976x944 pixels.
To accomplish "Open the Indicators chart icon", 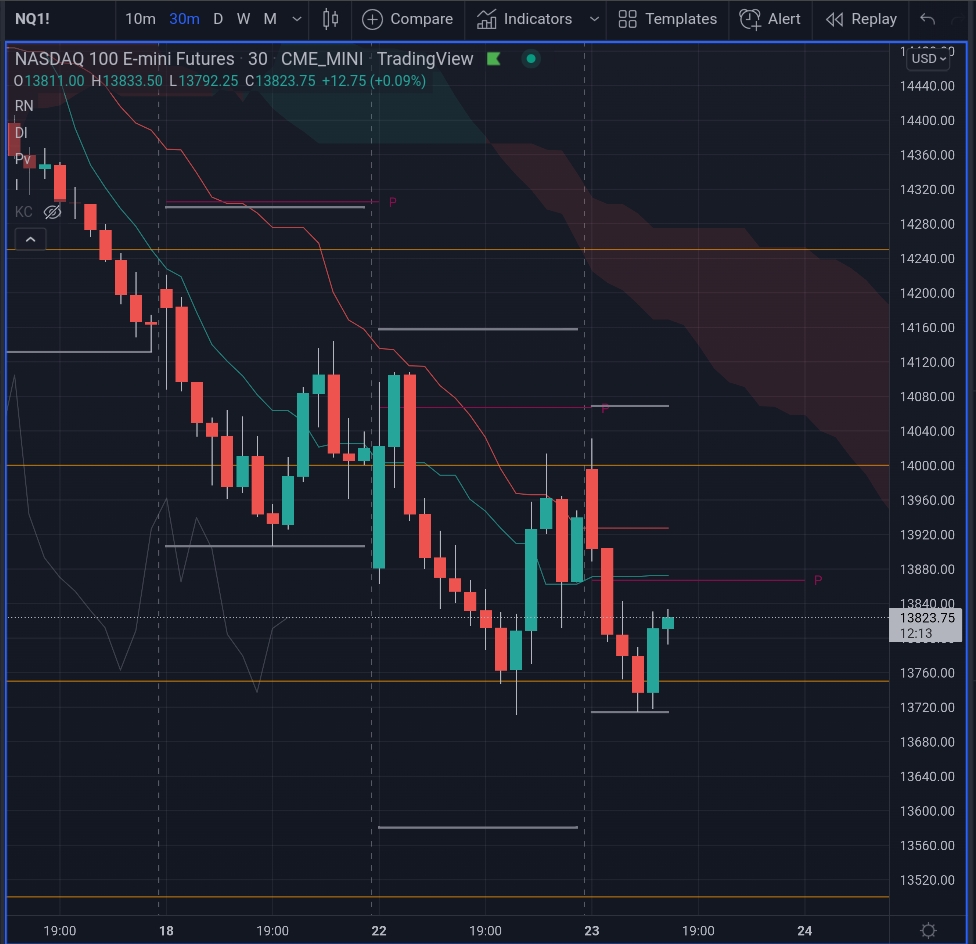I will [x=486, y=19].
